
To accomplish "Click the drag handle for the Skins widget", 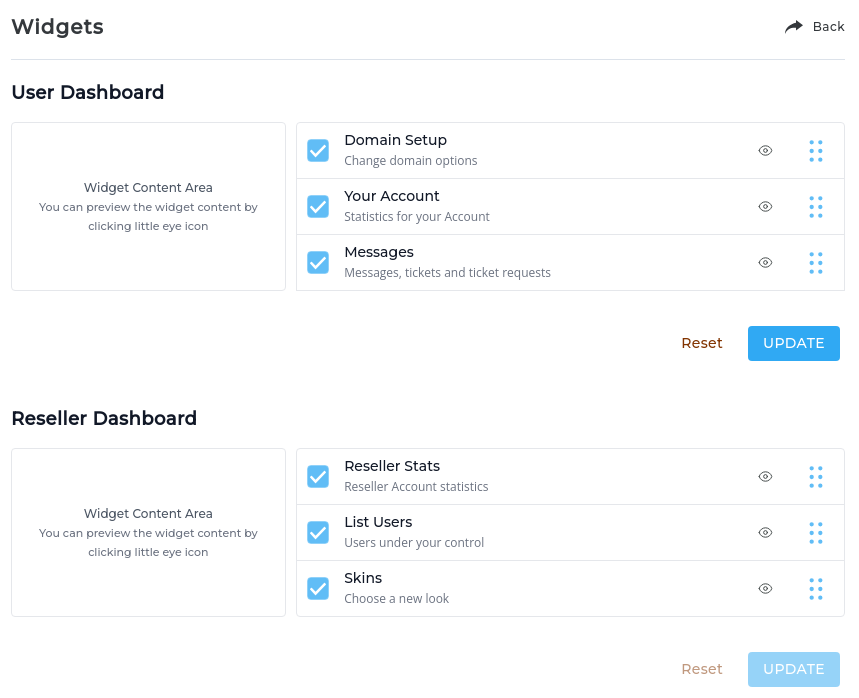I will [816, 588].
